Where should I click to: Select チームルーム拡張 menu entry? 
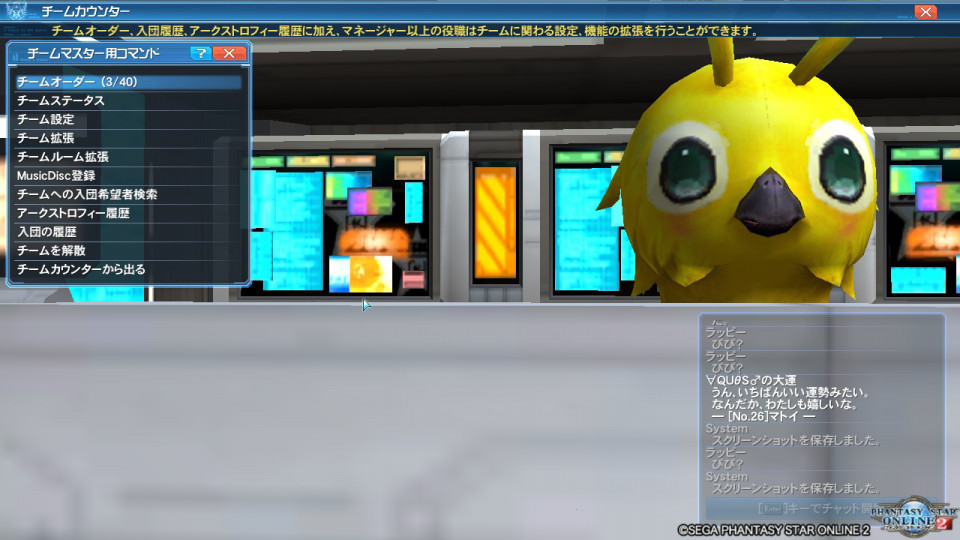(128, 157)
